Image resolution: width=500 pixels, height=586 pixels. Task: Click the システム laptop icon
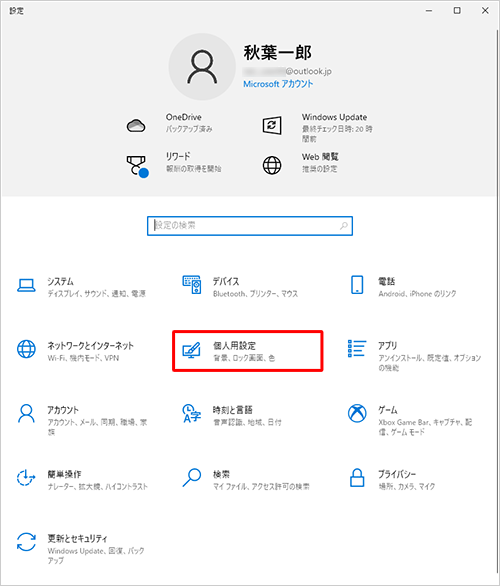[x=27, y=286]
